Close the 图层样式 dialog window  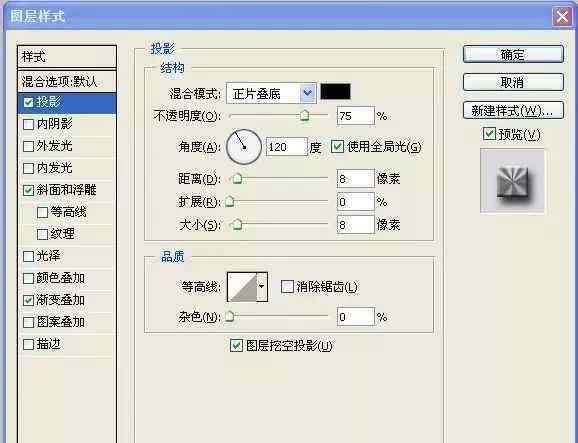tap(562, 17)
